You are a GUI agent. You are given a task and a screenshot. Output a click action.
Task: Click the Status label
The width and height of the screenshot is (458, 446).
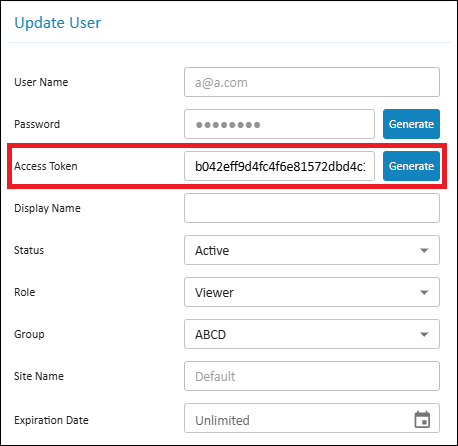coord(29,250)
